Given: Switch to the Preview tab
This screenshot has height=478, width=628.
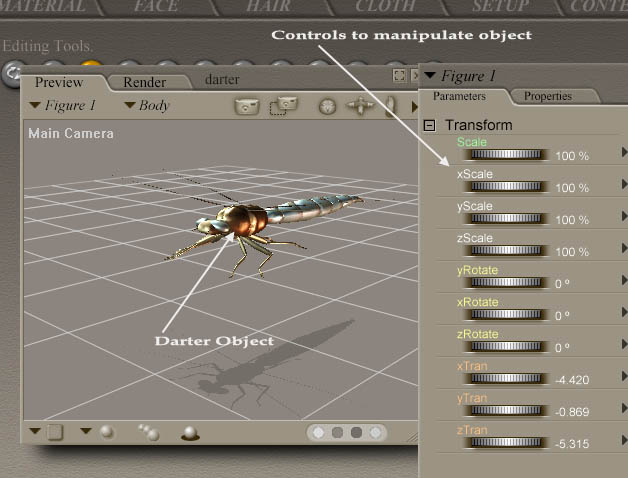Looking at the screenshot, I should pyautogui.click(x=59, y=82).
